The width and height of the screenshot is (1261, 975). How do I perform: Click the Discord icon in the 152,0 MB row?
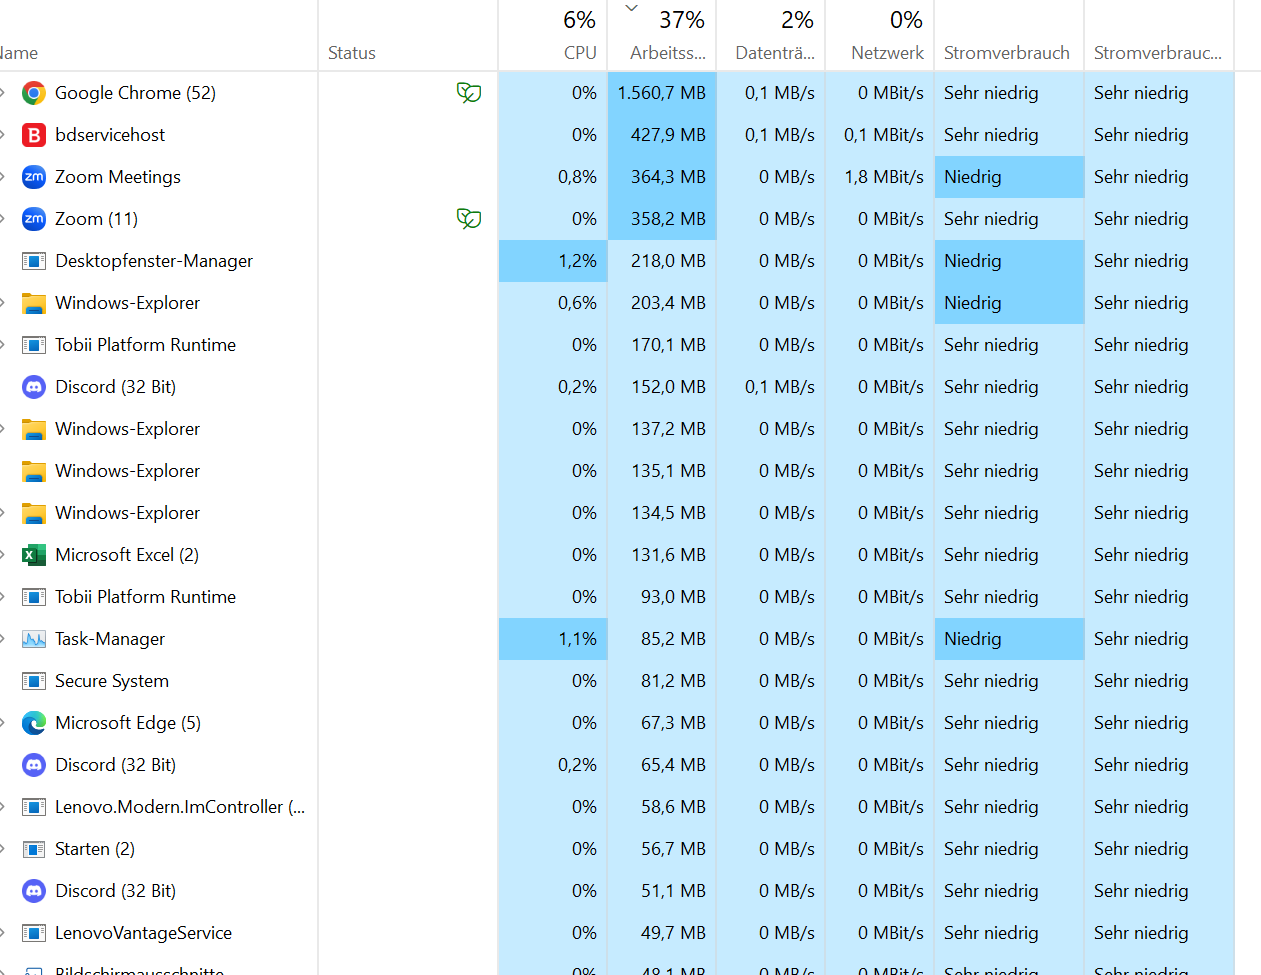pyautogui.click(x=34, y=387)
